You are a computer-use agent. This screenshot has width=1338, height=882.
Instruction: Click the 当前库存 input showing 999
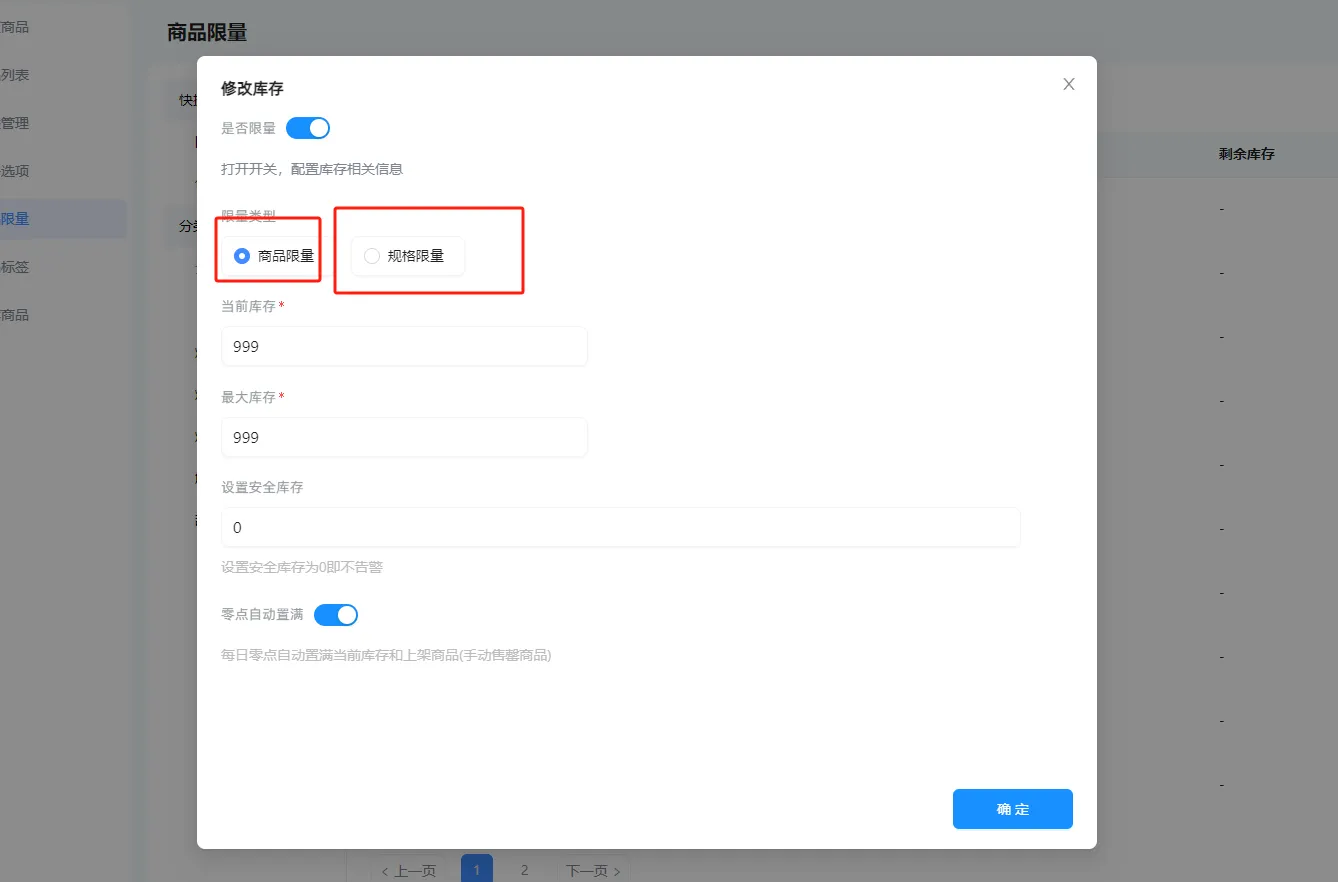pos(403,346)
